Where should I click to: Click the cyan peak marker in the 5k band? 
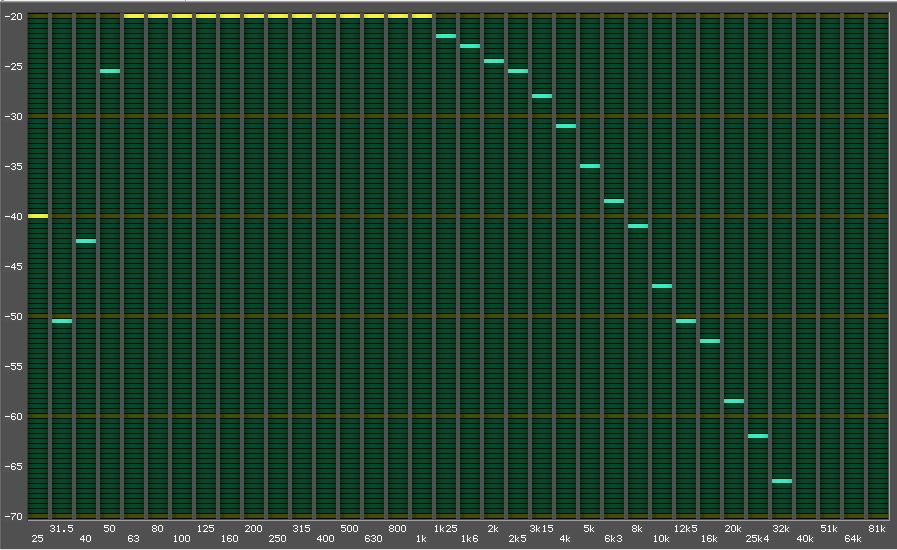[x=590, y=166]
